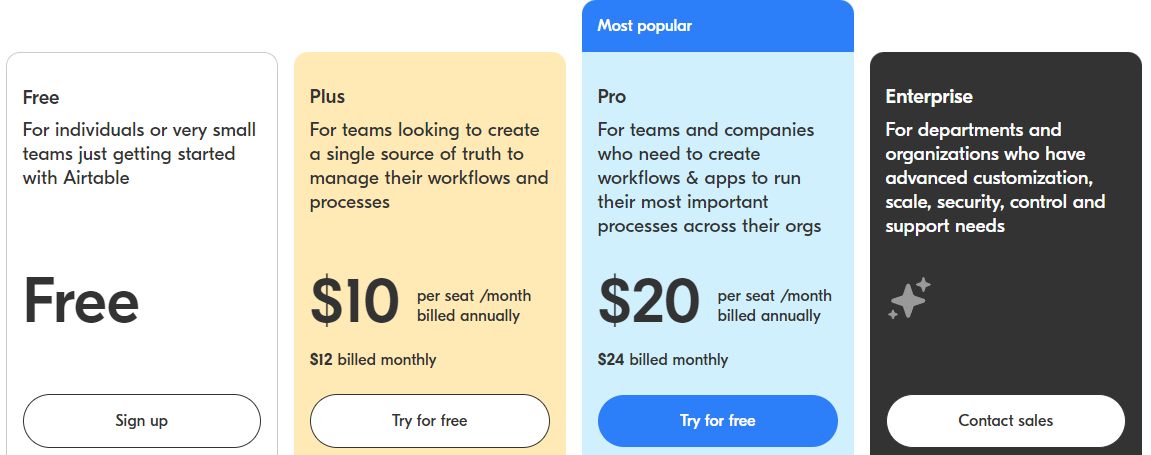
Task: Click the large $10 price
Action: click(x=355, y=301)
